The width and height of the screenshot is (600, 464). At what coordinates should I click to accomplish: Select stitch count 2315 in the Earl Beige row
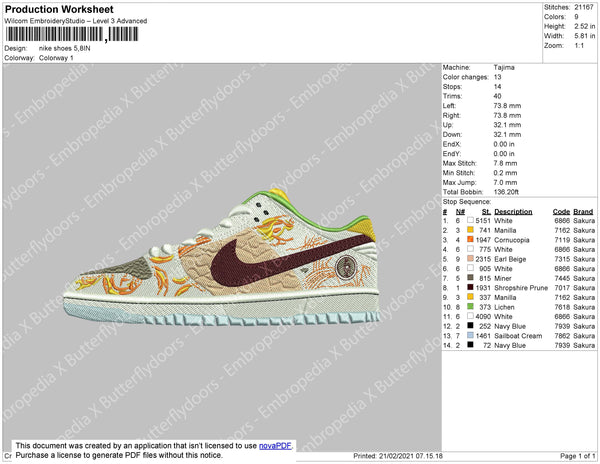pyautogui.click(x=483, y=259)
